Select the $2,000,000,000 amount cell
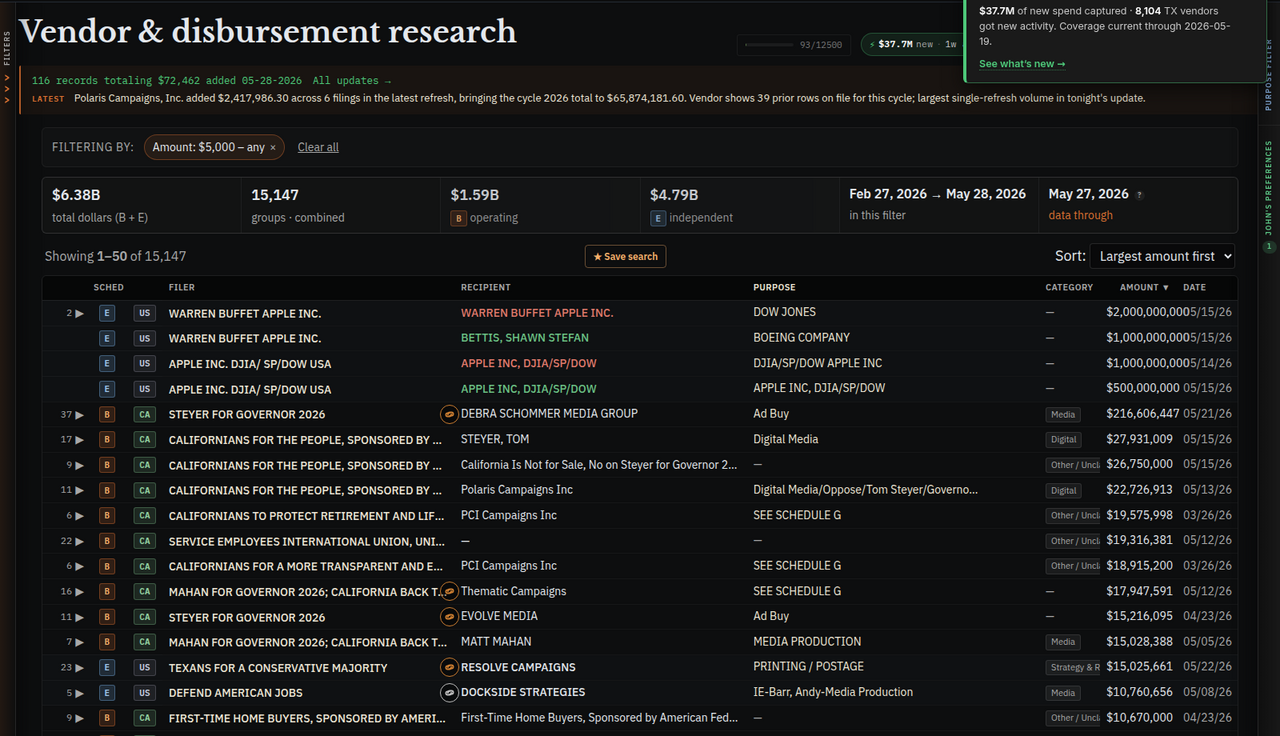 tap(1143, 313)
